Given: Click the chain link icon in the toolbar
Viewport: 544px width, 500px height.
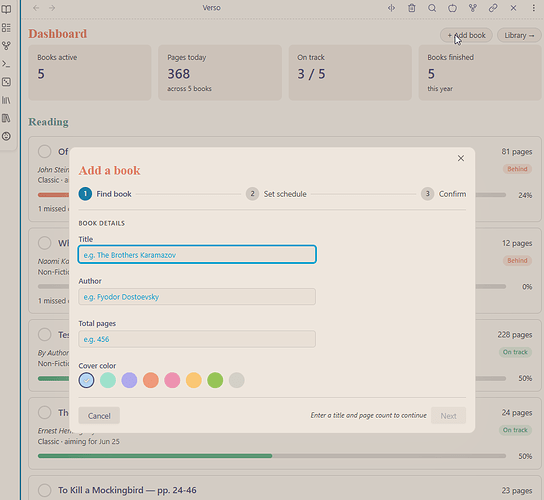Looking at the screenshot, I should [x=493, y=8].
